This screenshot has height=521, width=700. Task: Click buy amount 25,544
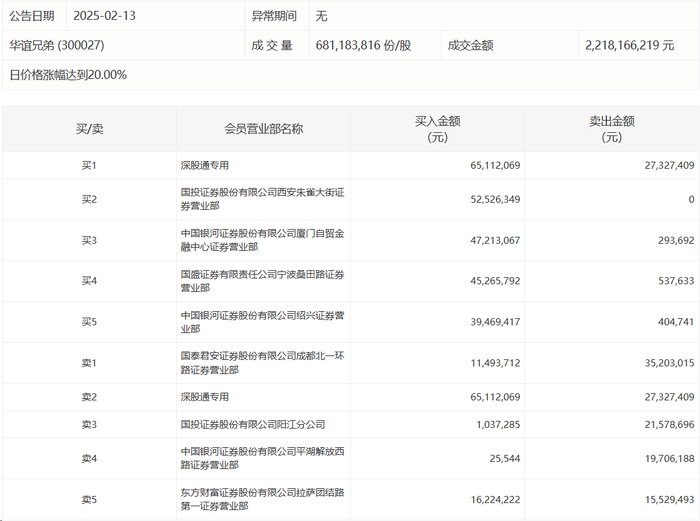505,458
